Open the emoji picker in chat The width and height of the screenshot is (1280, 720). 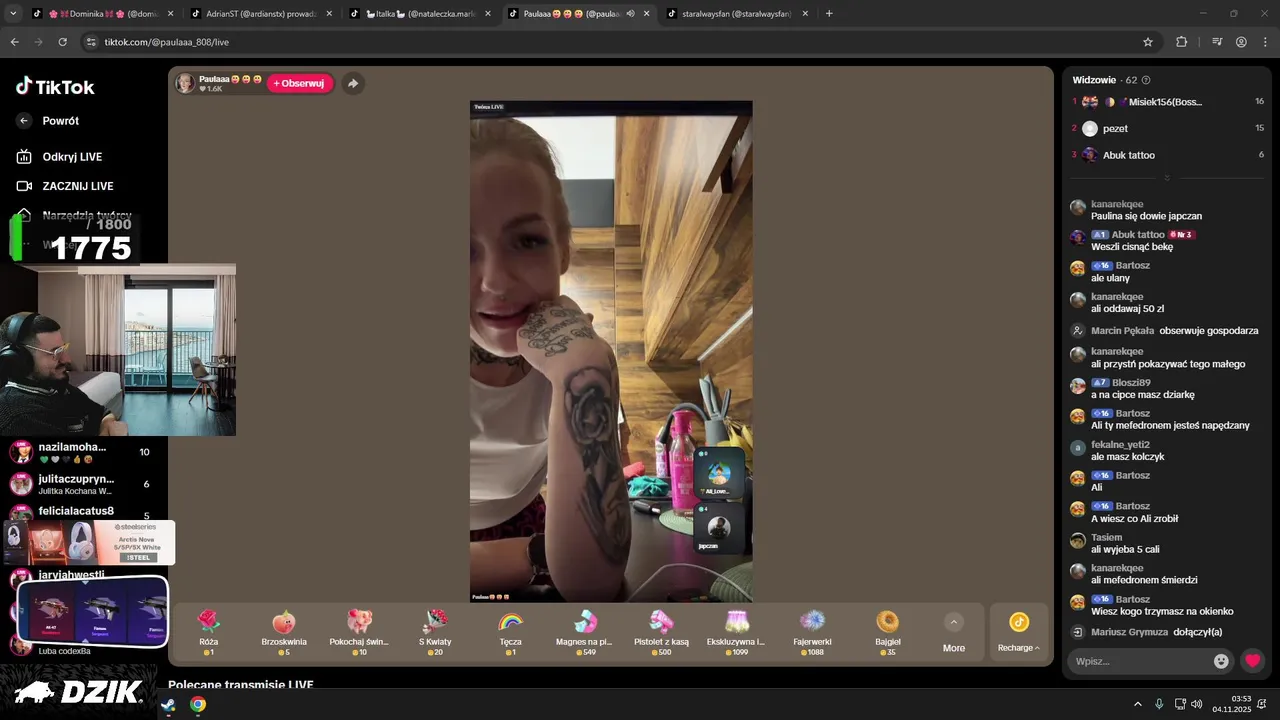click(1221, 661)
